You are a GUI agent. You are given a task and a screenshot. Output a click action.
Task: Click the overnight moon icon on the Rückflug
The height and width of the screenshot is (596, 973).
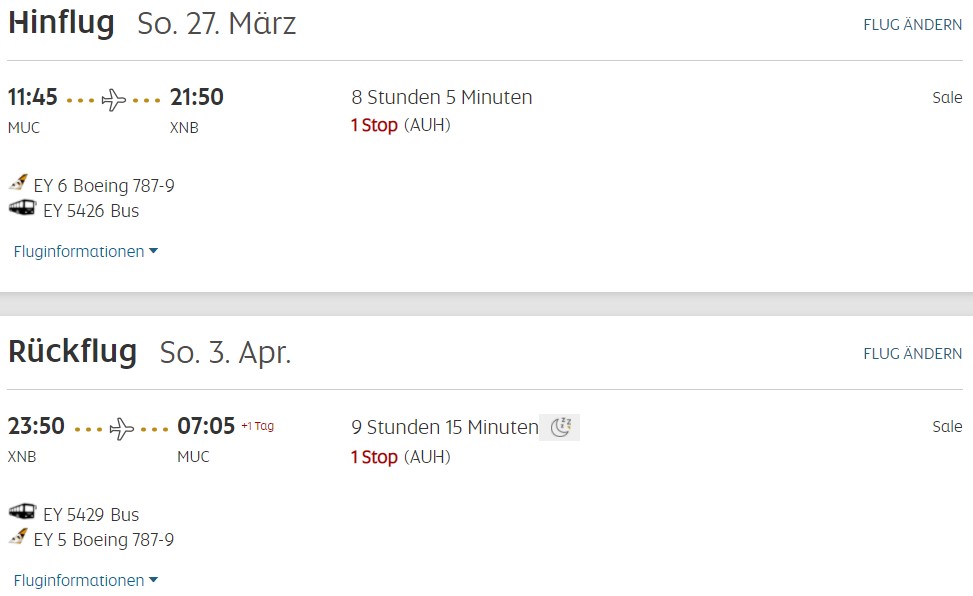(560, 428)
